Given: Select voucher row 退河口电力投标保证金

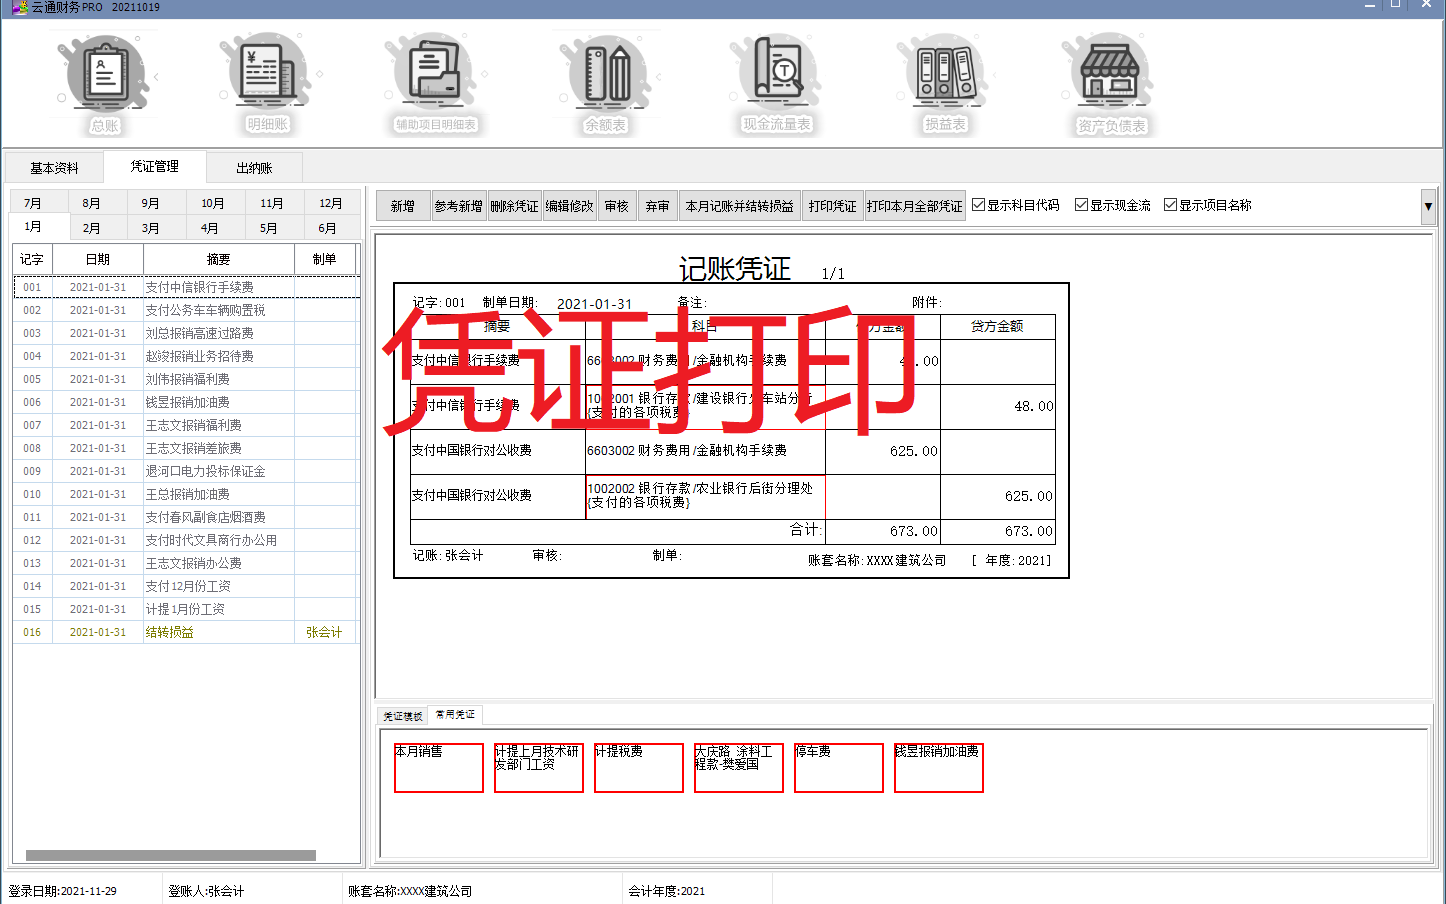Looking at the screenshot, I should click(186, 471).
